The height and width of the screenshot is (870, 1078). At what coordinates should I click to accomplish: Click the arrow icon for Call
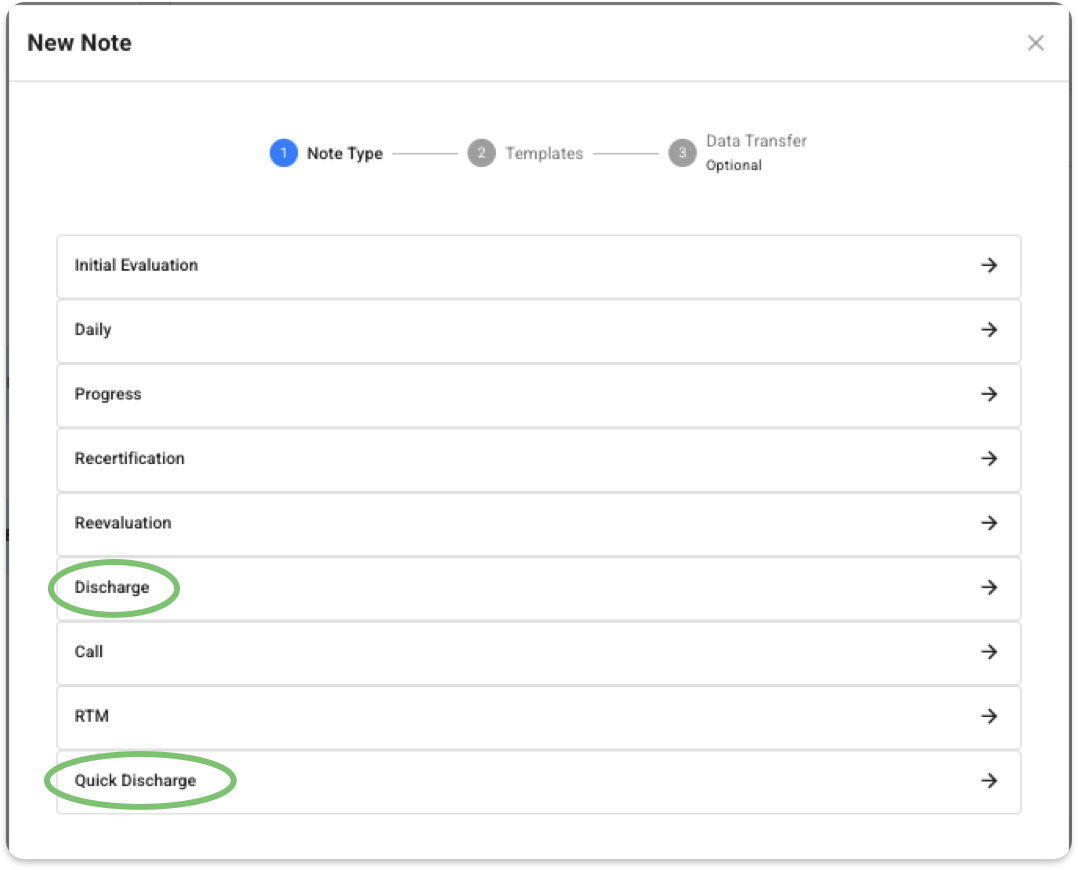(989, 652)
